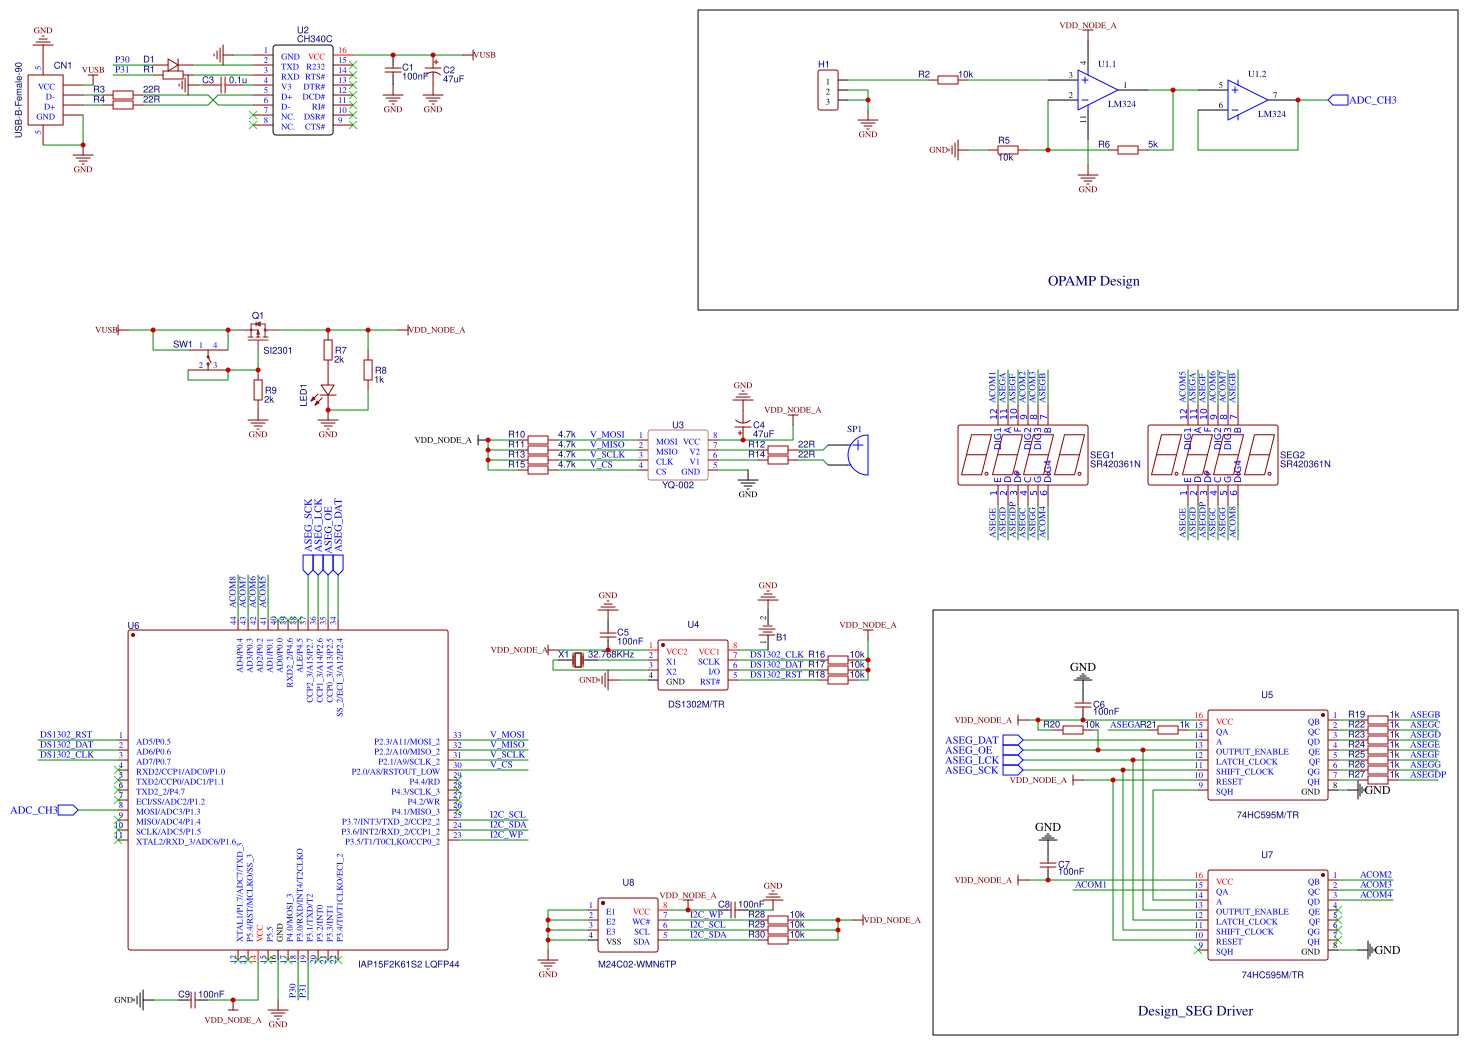Select the U7 74HC595 shift register
Image resolution: width=1468 pixels, height=1045 pixels.
pyautogui.click(x=1268, y=914)
